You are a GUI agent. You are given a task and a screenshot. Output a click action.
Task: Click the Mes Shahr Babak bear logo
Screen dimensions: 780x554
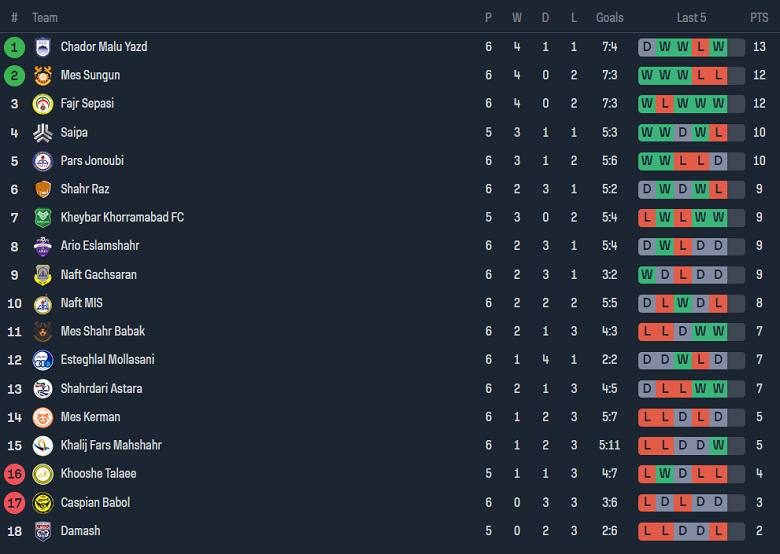(x=42, y=332)
